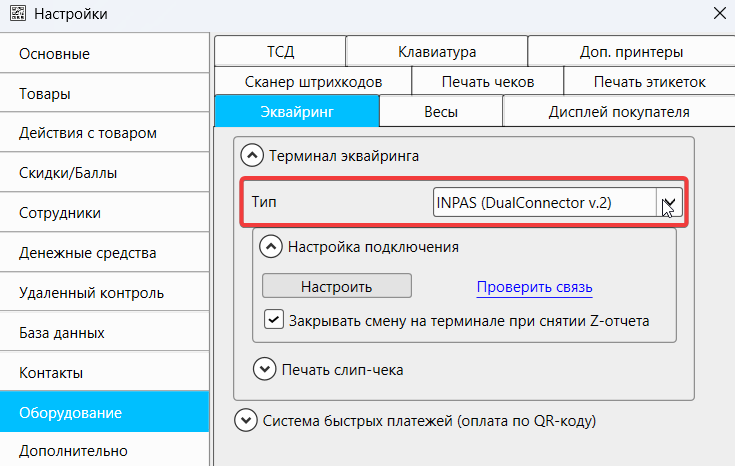Click the Settings window app icon

click(16, 14)
